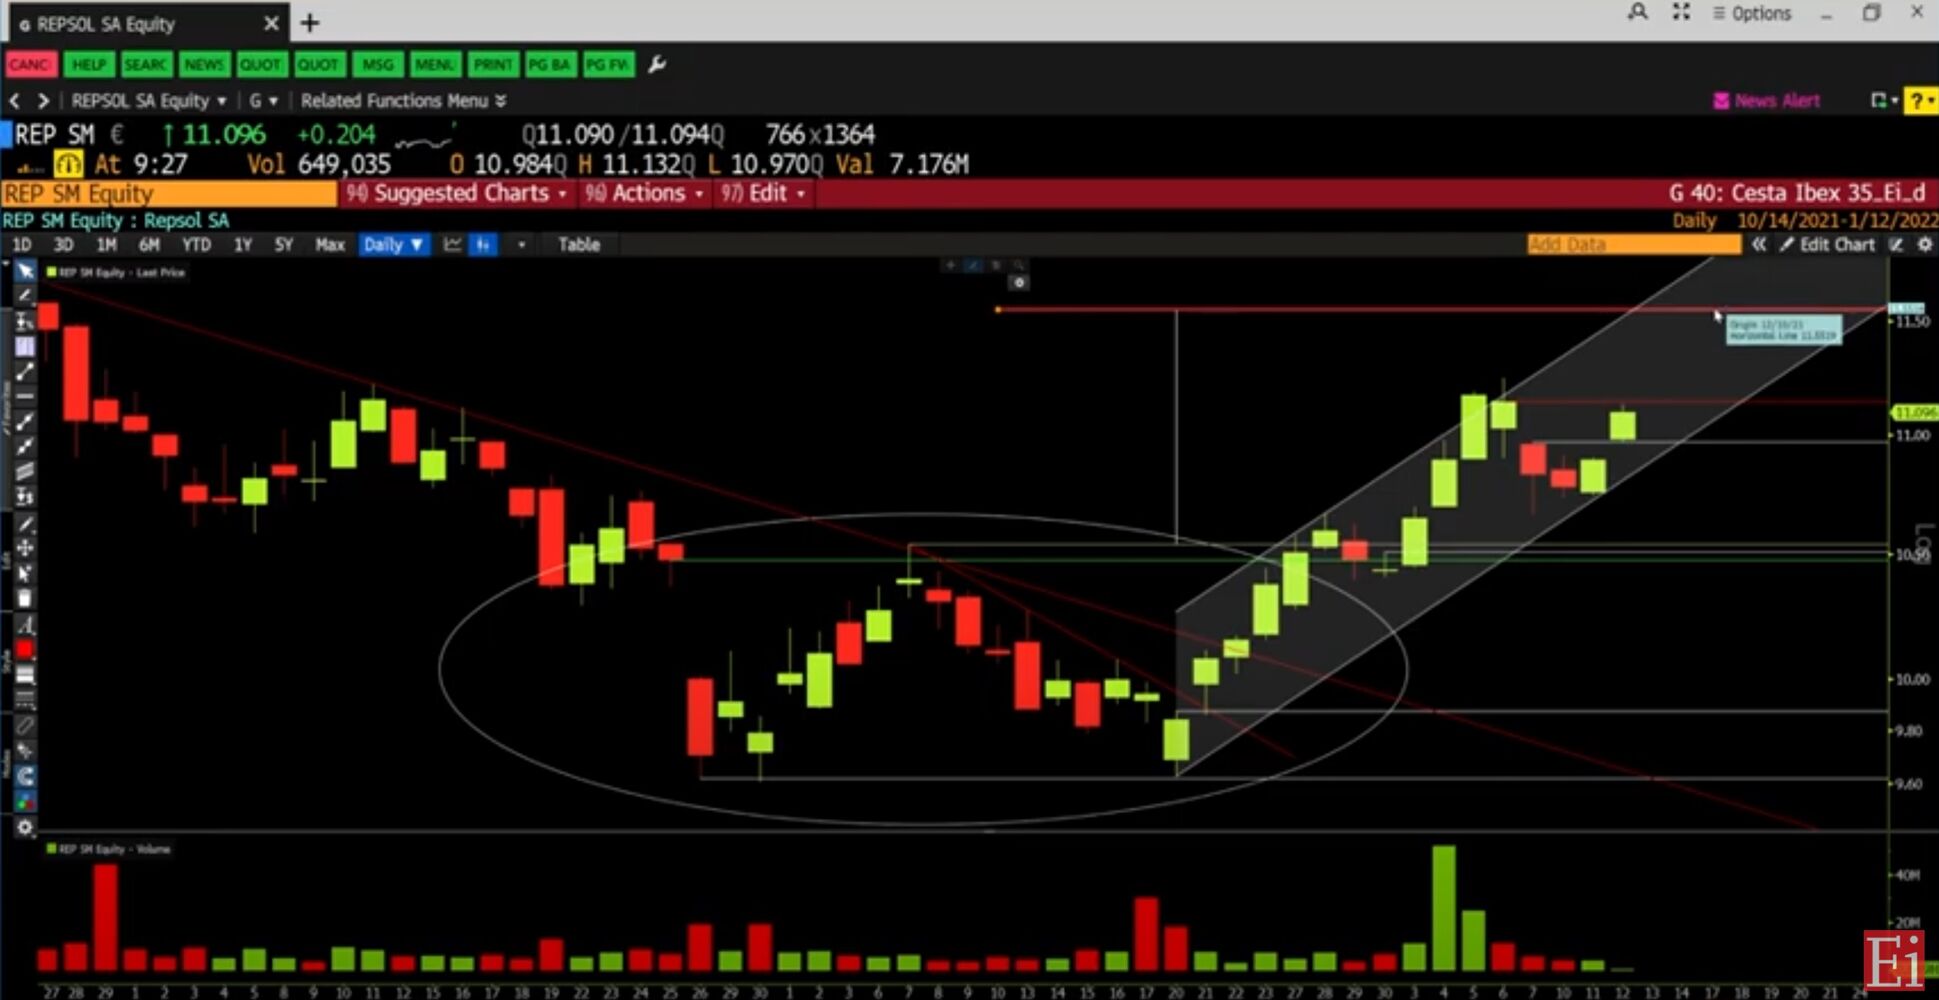Set range to 1M

coord(107,245)
